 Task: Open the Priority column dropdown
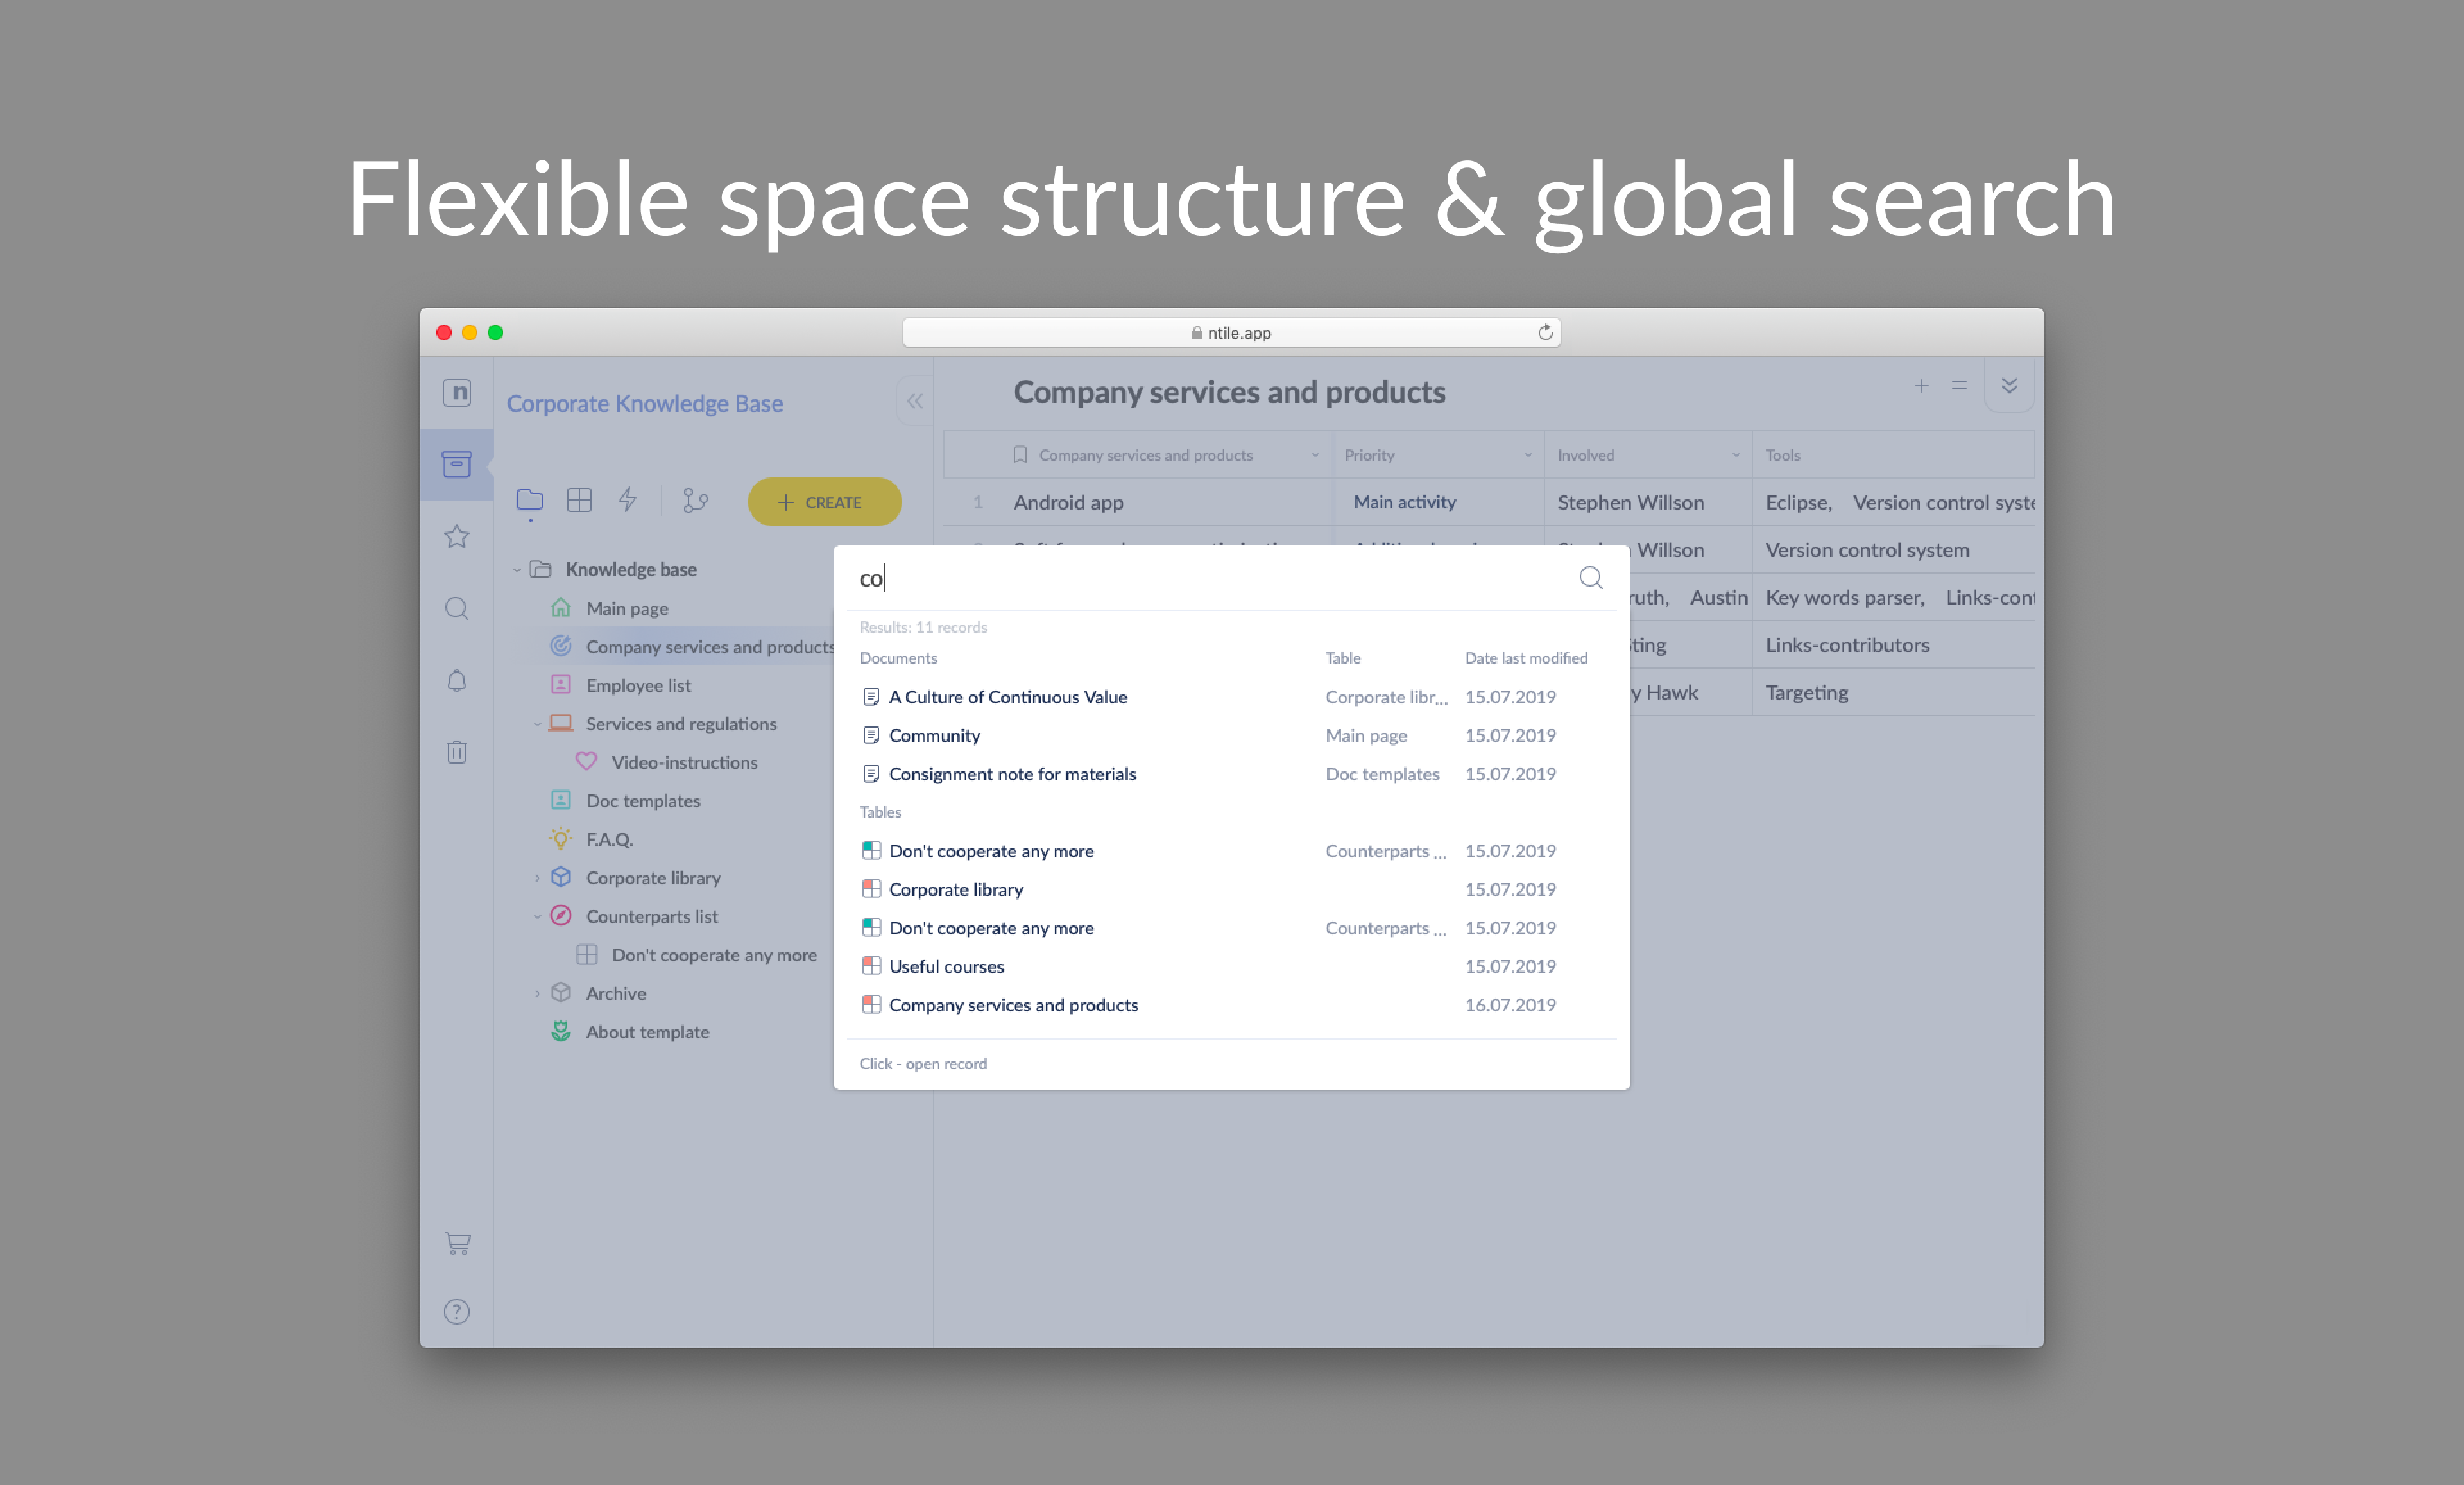[x=1527, y=454]
